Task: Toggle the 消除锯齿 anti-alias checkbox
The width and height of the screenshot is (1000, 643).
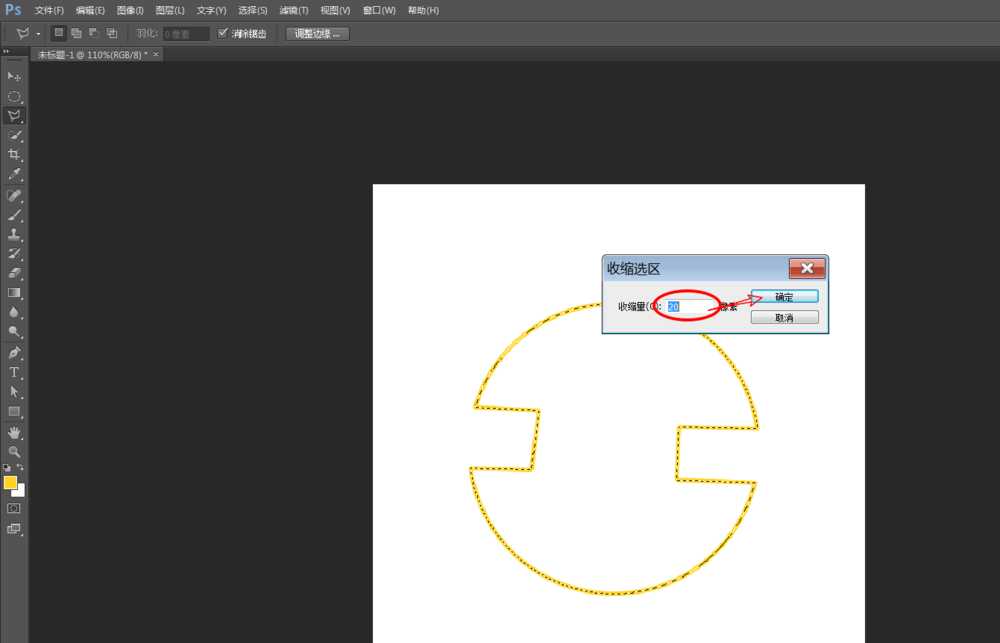Action: 223,33
